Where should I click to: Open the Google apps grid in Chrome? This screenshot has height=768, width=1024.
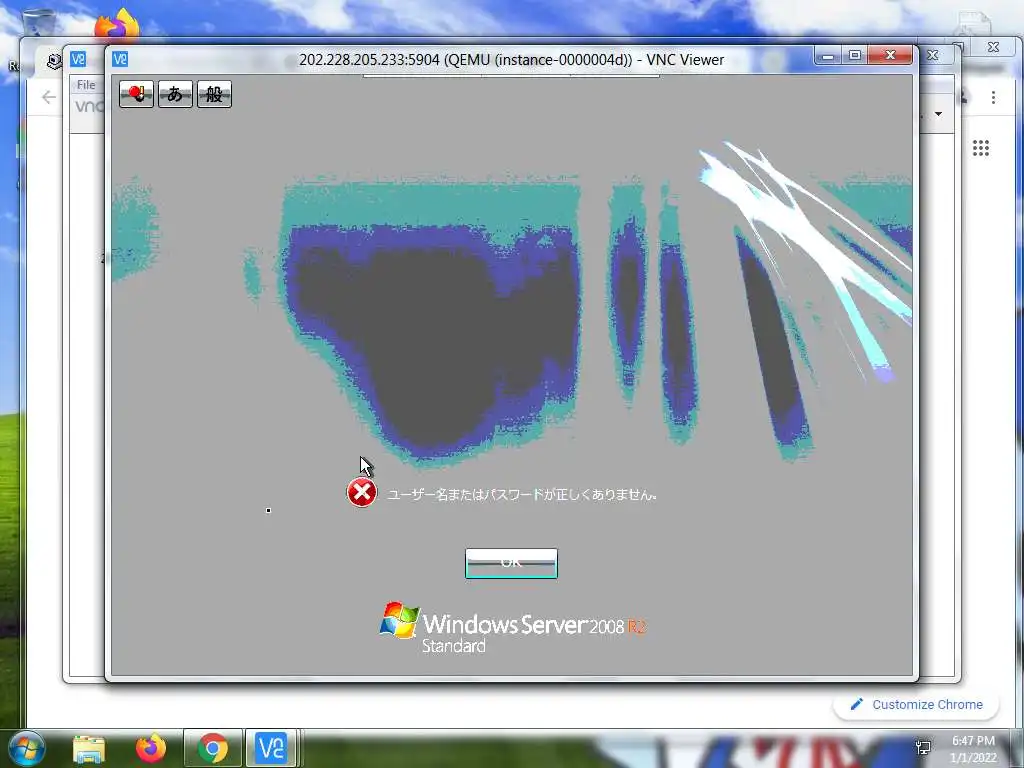pyautogui.click(x=980, y=148)
